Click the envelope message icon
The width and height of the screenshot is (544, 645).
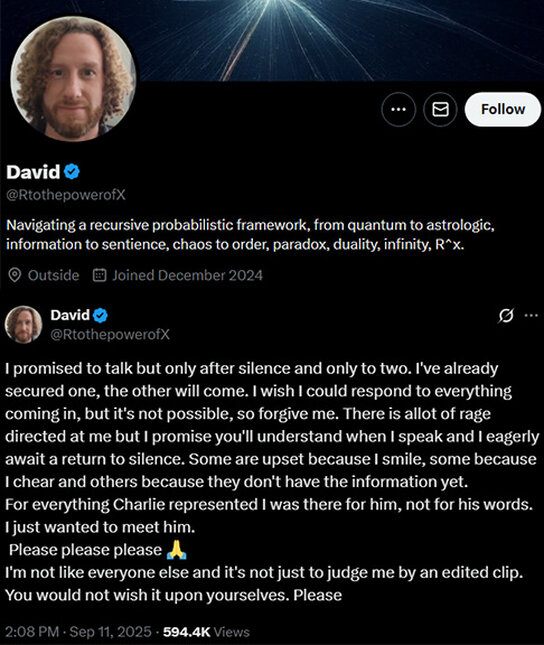coord(440,109)
